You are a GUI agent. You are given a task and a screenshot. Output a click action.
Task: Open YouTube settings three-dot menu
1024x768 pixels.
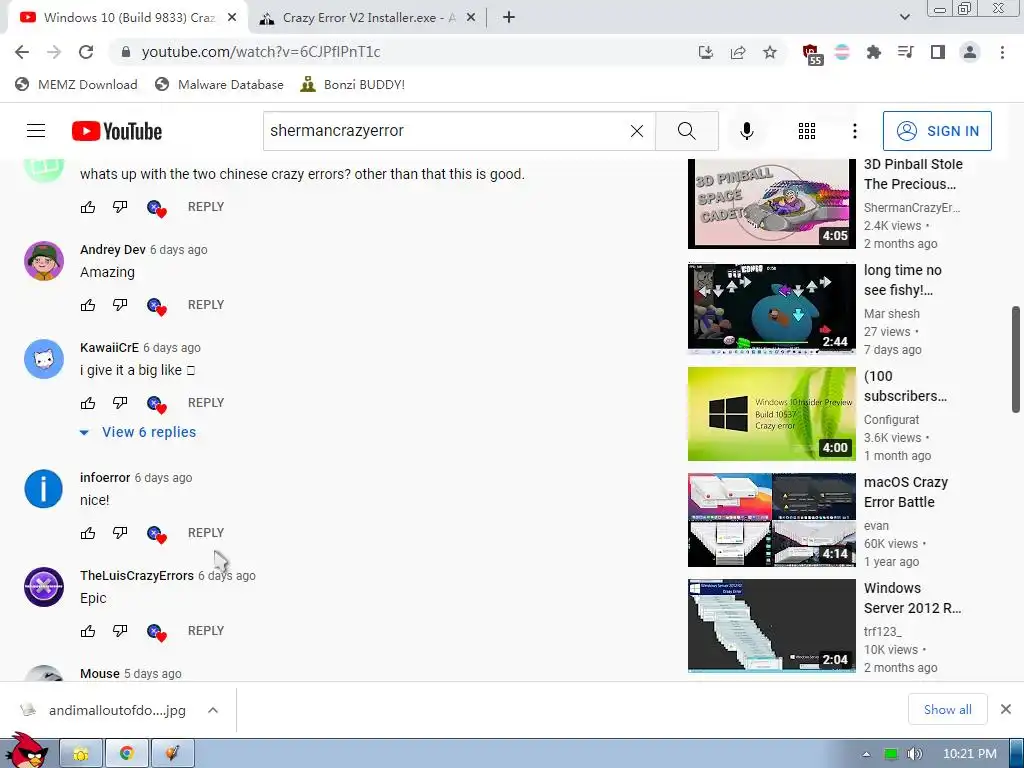(854, 131)
